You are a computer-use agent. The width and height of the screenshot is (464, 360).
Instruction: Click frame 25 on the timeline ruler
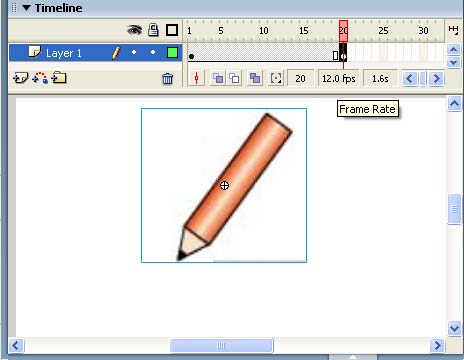tap(383, 31)
